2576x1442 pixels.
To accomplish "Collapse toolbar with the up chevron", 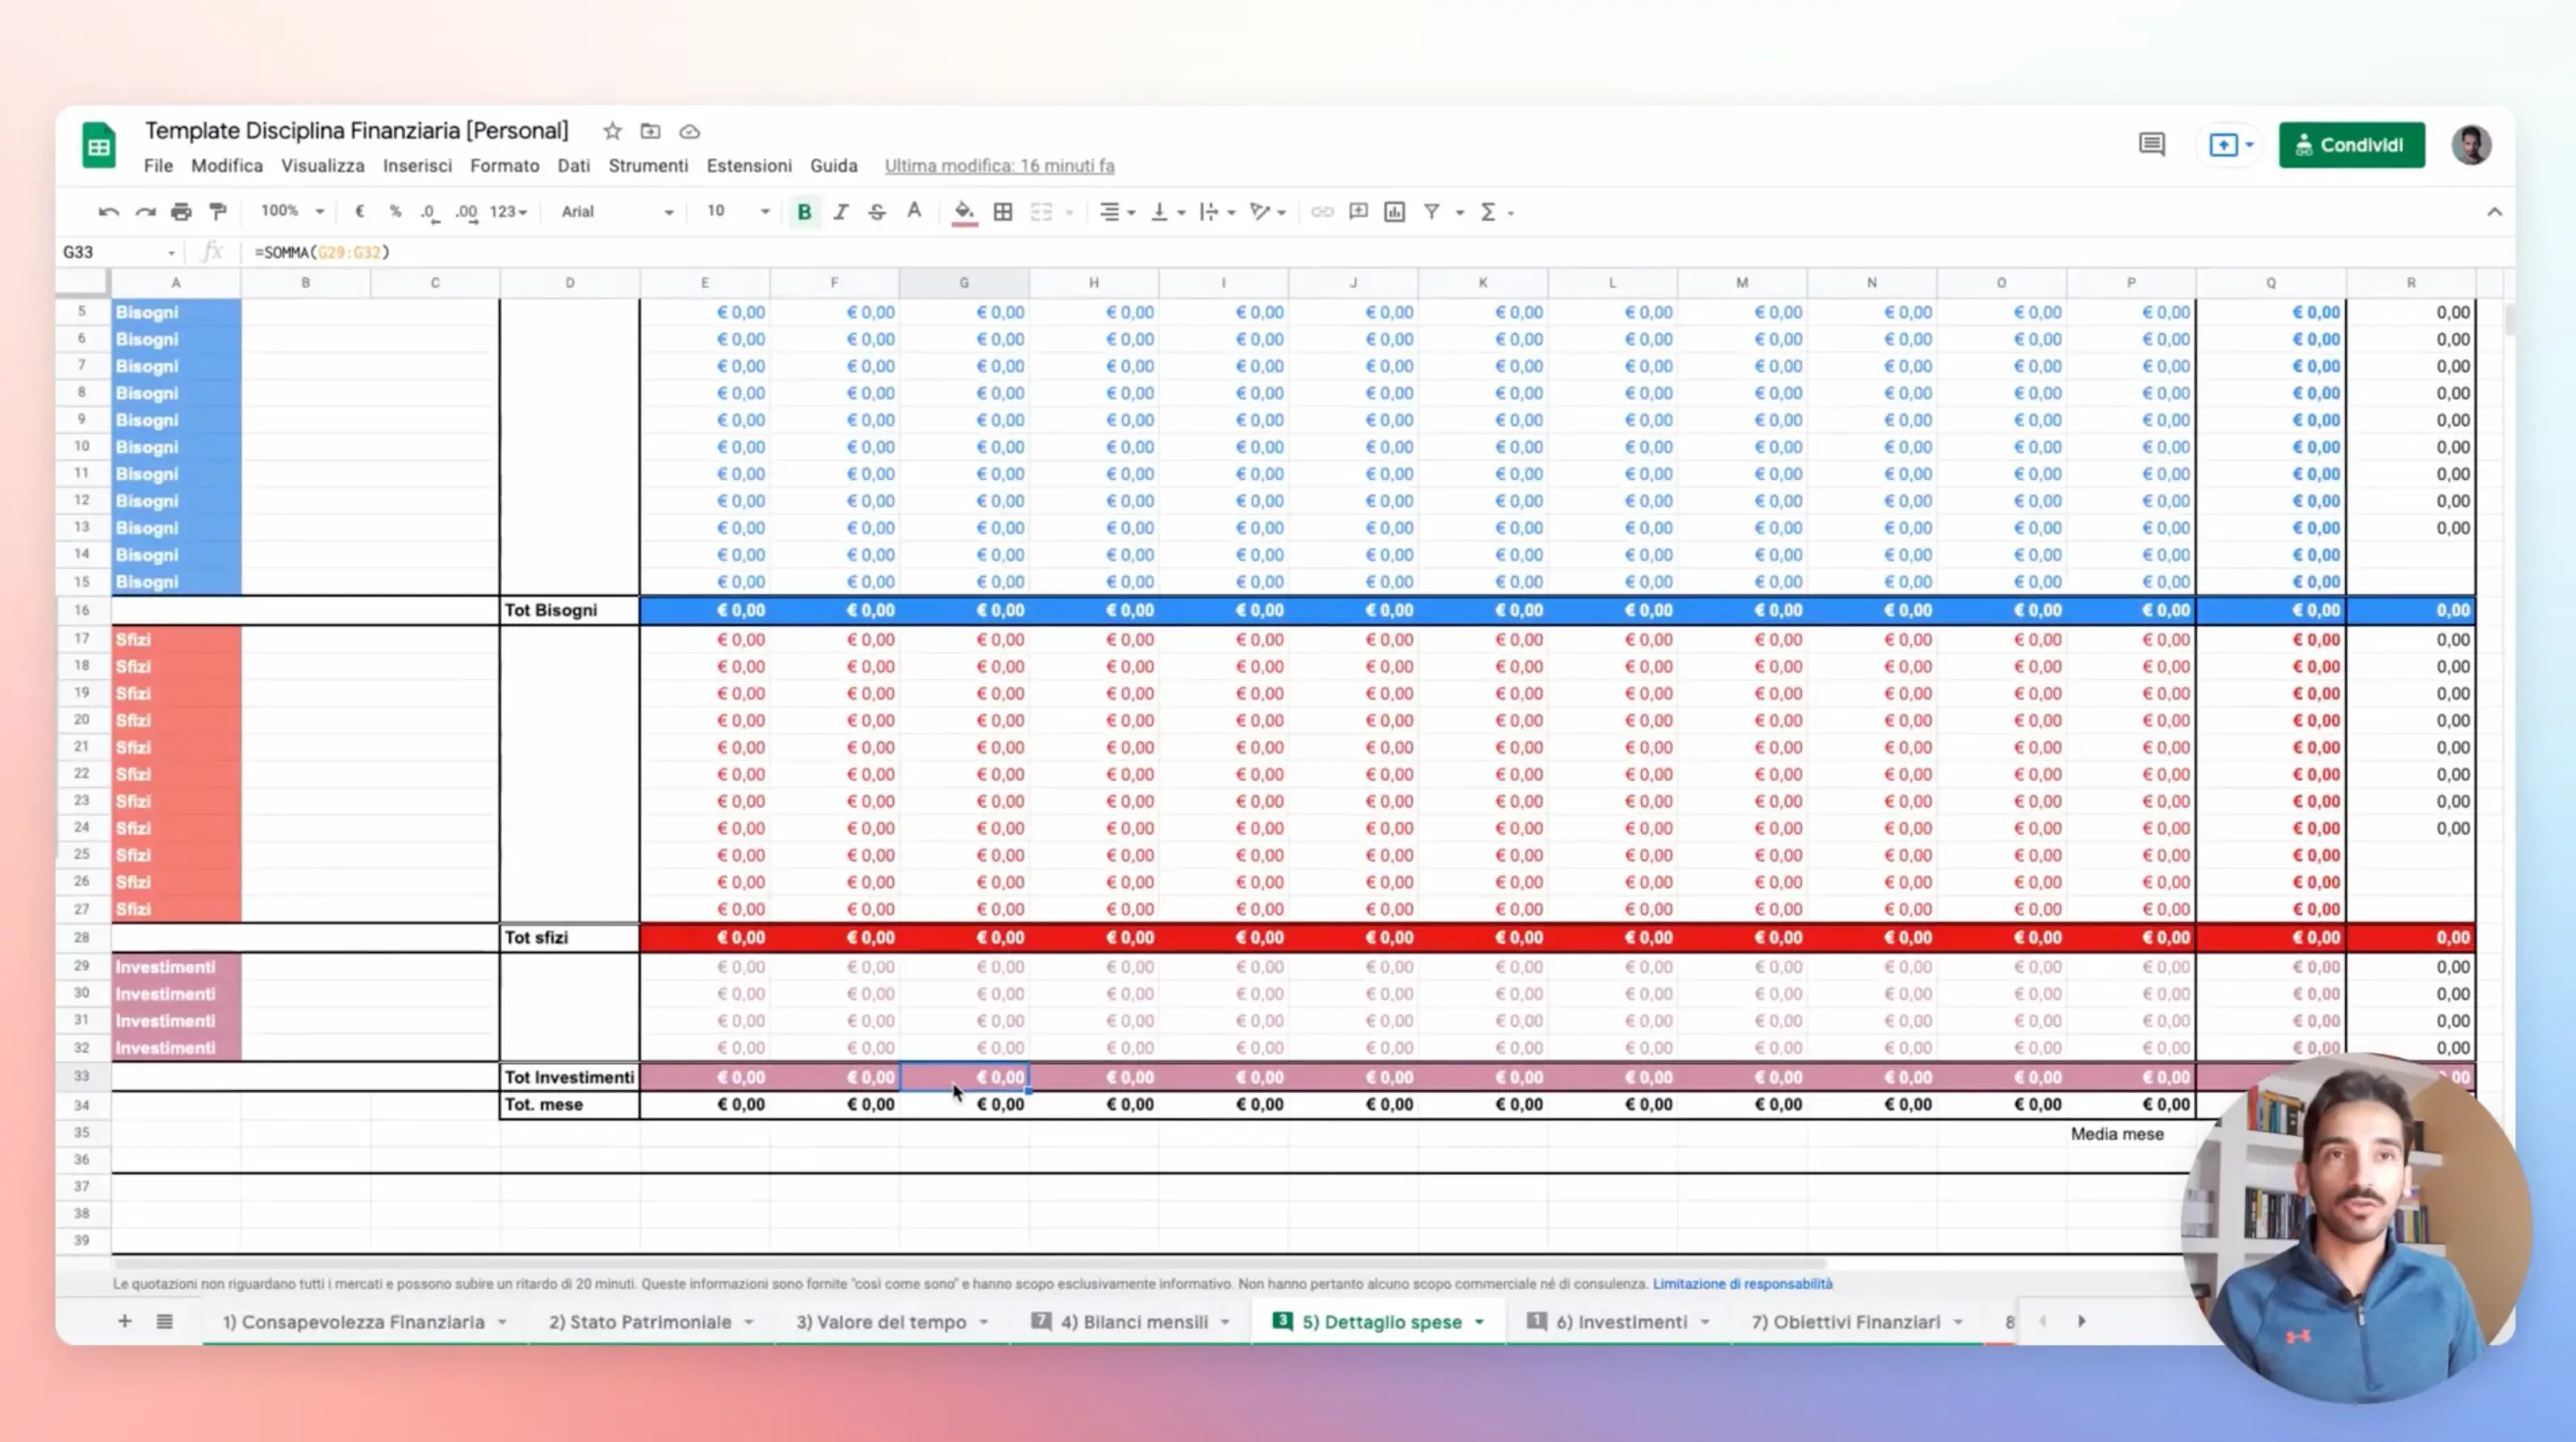I will tap(2494, 212).
